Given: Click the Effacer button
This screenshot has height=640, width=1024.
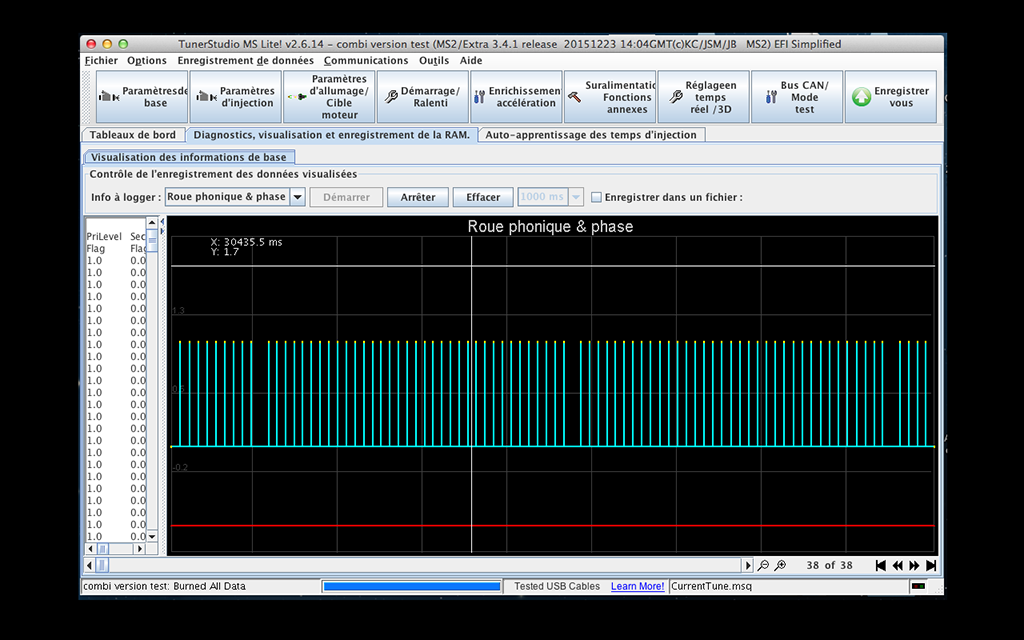Looking at the screenshot, I should (482, 197).
